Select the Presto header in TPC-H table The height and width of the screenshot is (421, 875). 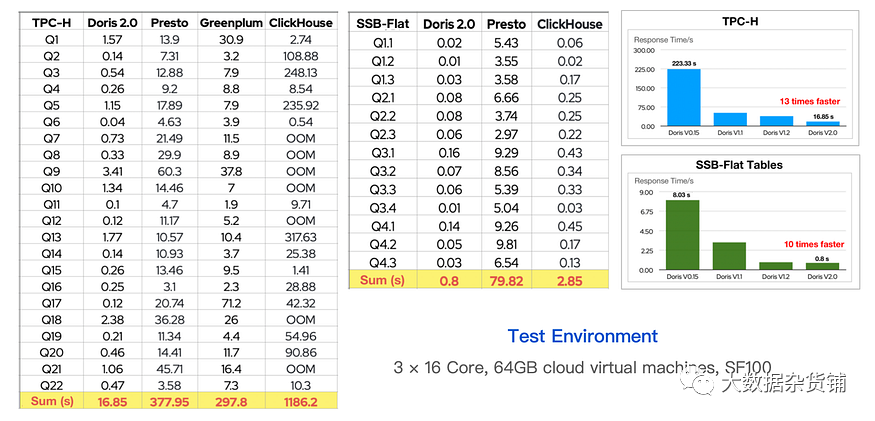point(170,23)
